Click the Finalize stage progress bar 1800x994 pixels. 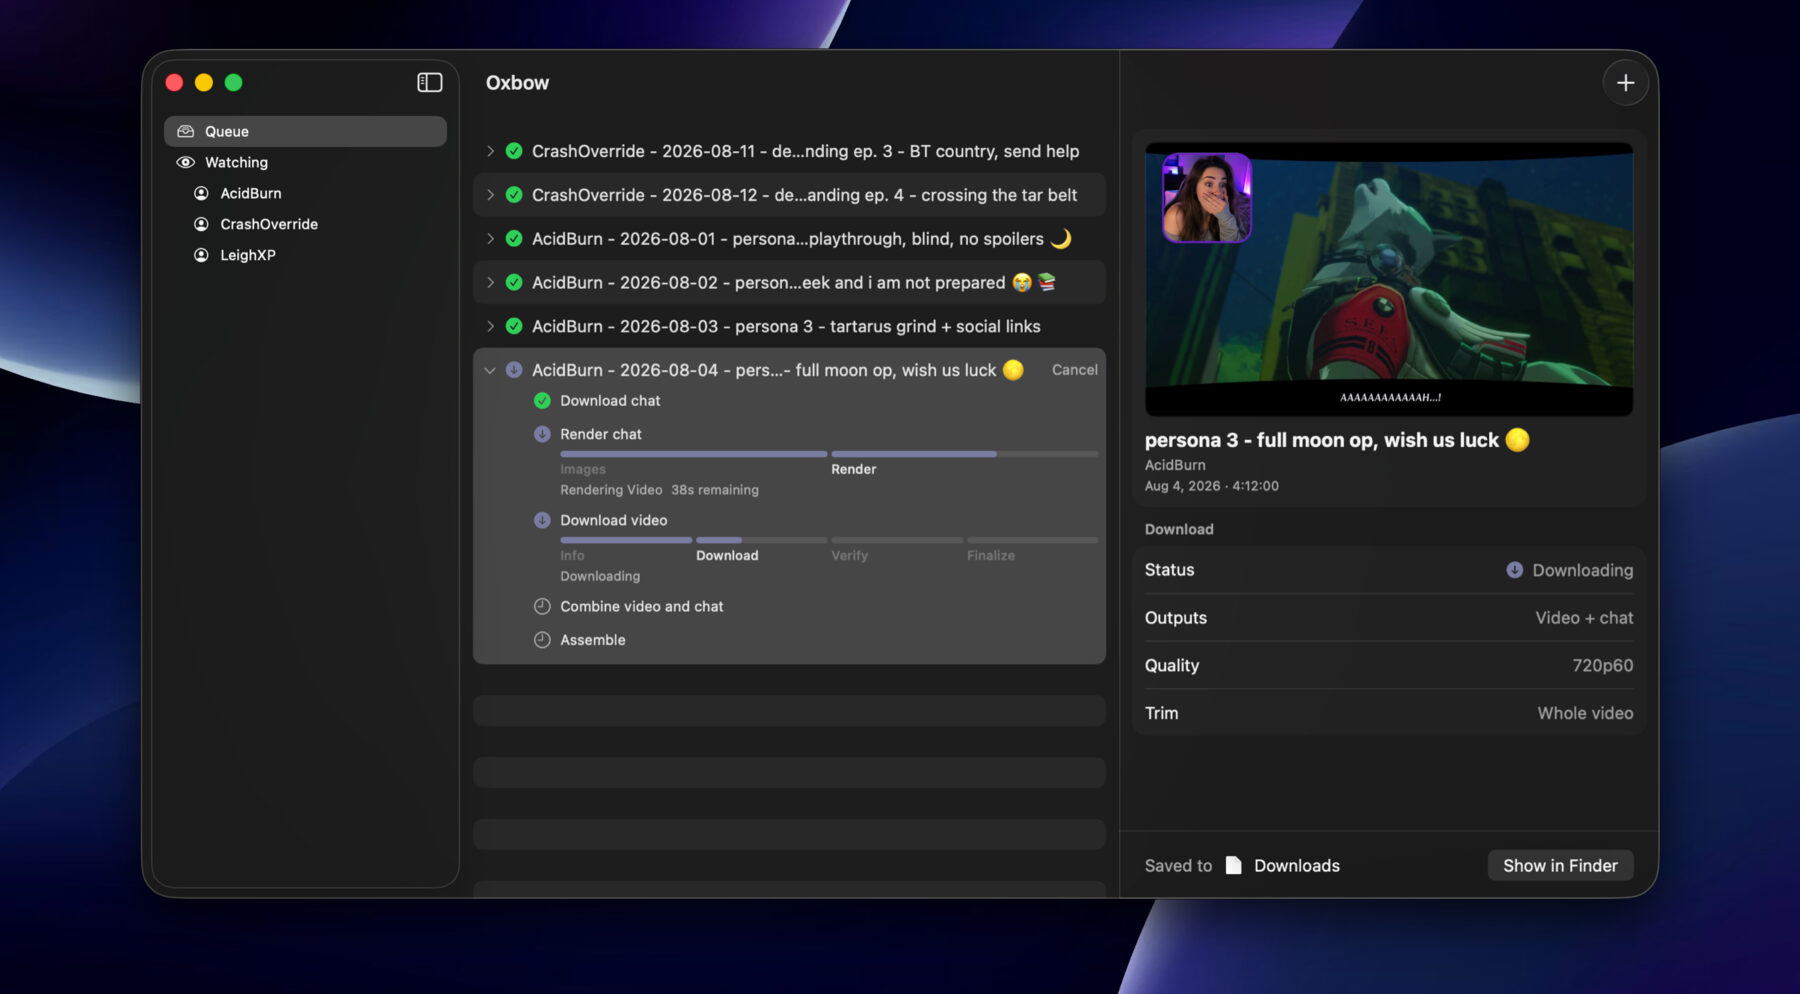[x=1032, y=540]
